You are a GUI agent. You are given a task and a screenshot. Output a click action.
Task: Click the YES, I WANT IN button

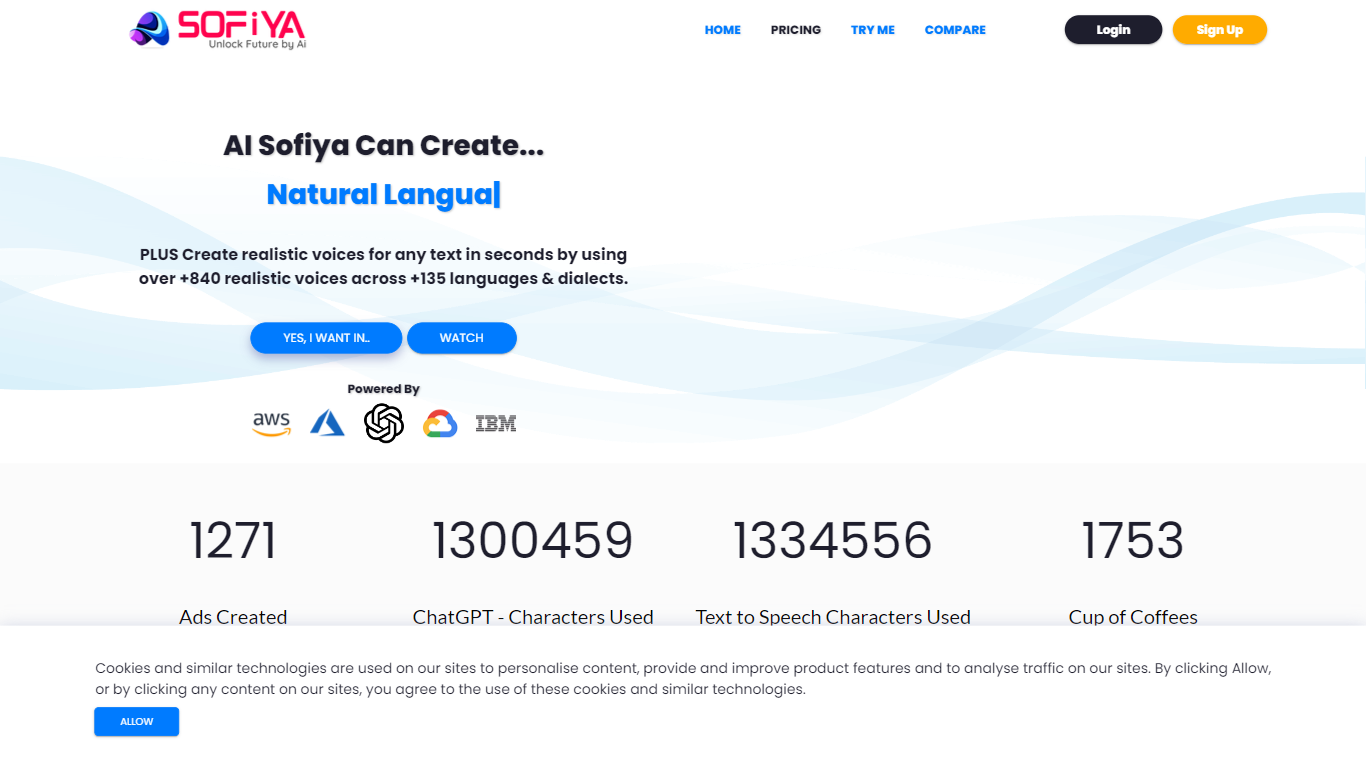[326, 338]
